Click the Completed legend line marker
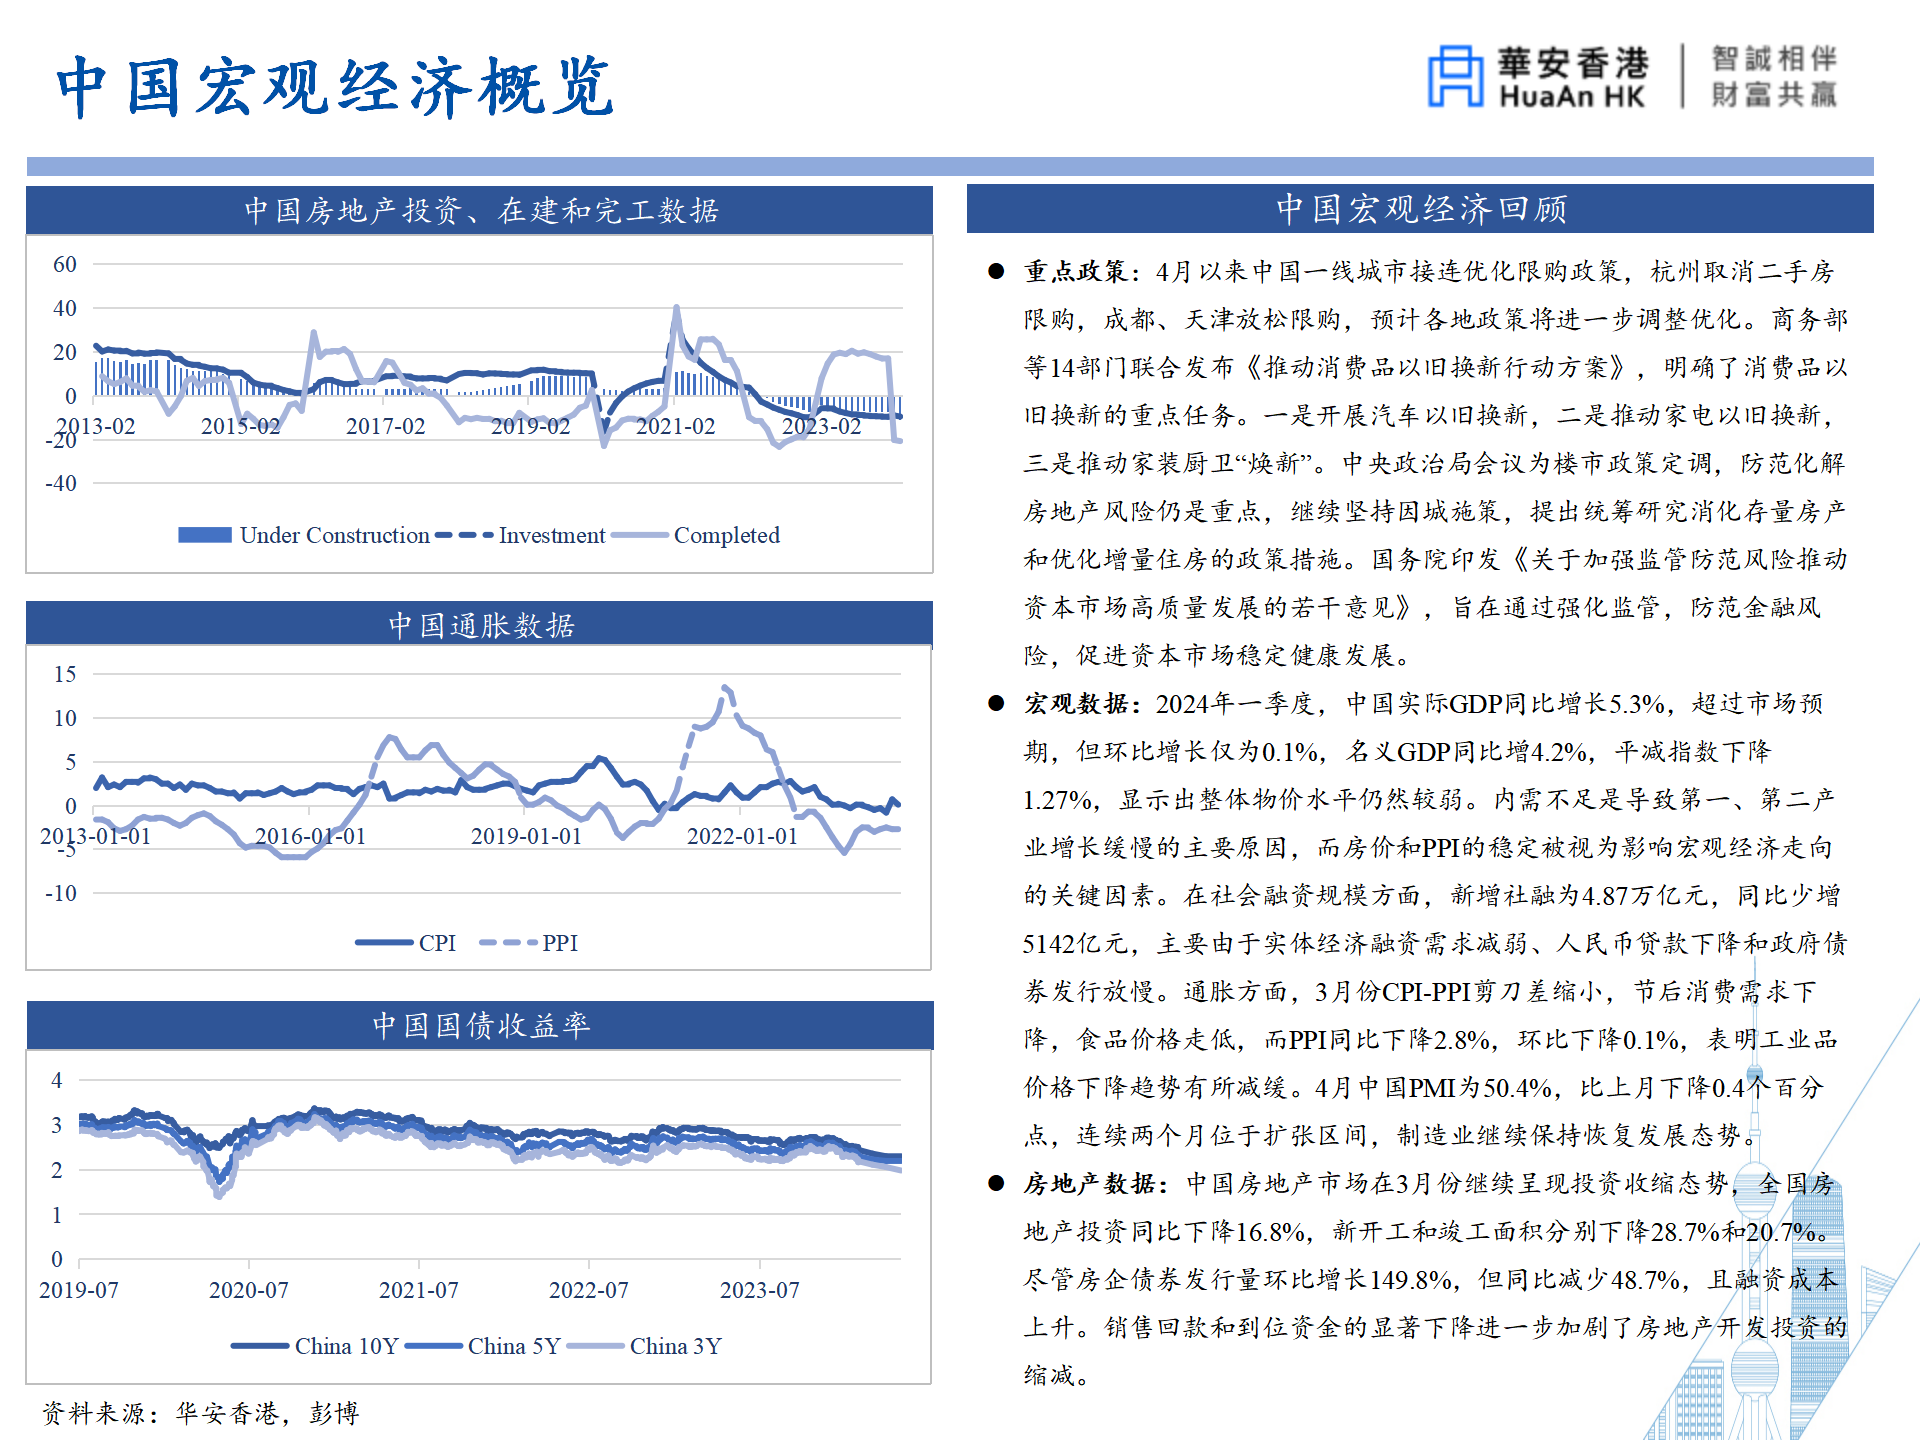Screen dimensions: 1920x1440 pos(640,535)
